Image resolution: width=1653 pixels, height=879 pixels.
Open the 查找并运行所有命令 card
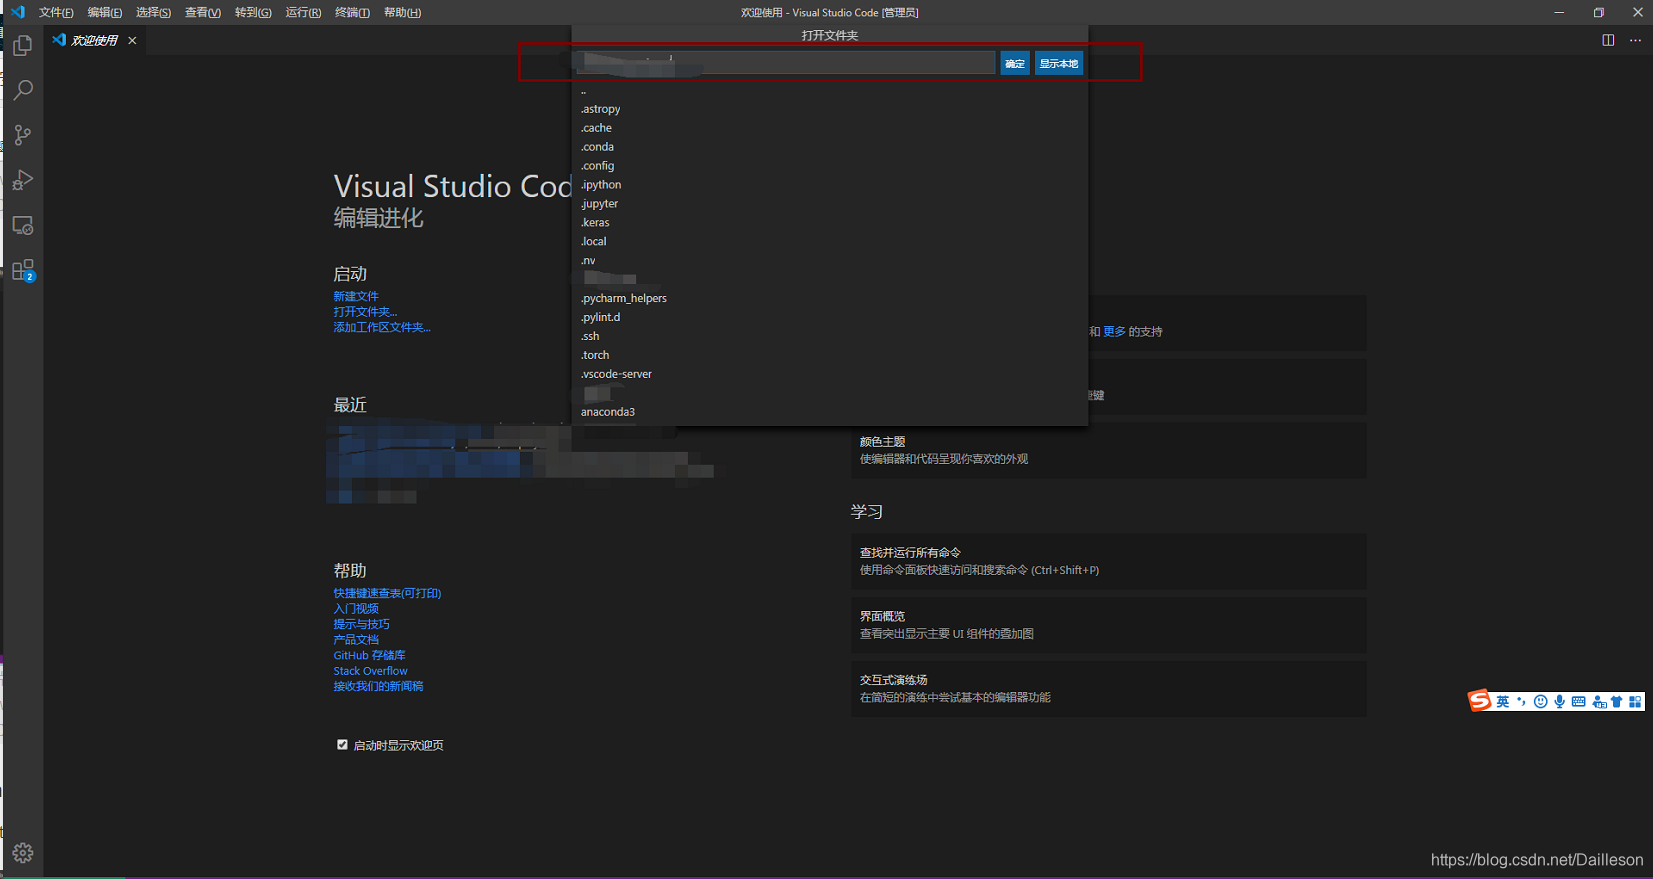tap(1108, 561)
